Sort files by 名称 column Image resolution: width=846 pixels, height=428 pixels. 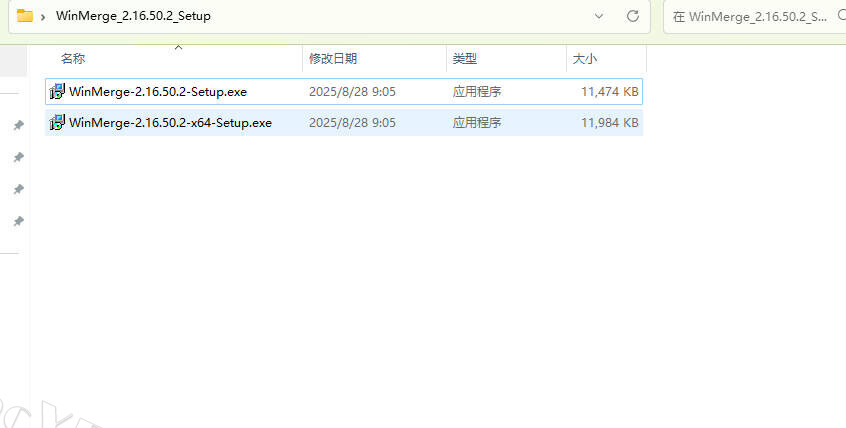(x=73, y=58)
